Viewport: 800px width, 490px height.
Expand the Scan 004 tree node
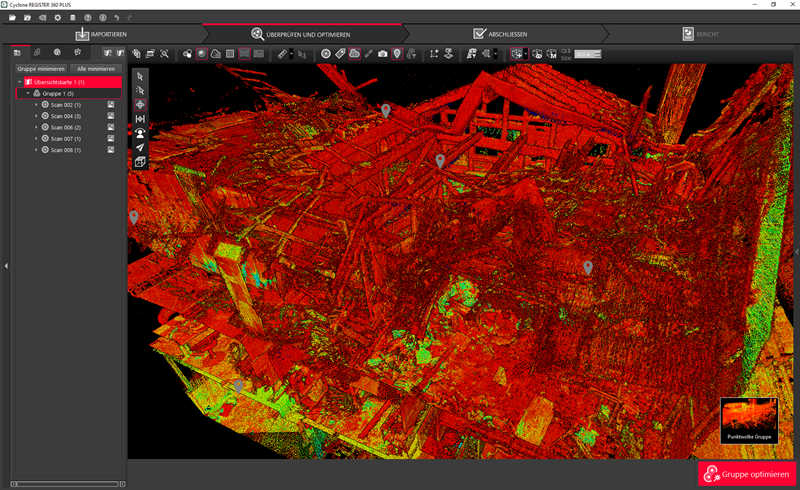pos(36,116)
